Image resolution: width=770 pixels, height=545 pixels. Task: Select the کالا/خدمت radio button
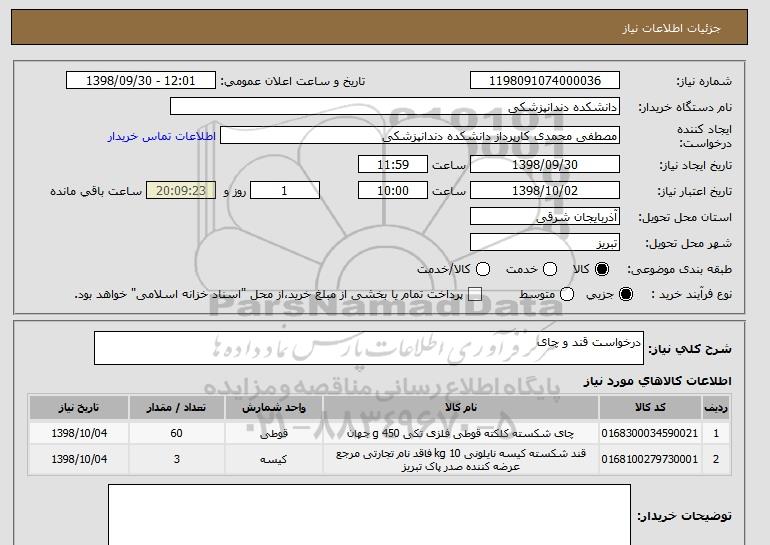tap(483, 269)
